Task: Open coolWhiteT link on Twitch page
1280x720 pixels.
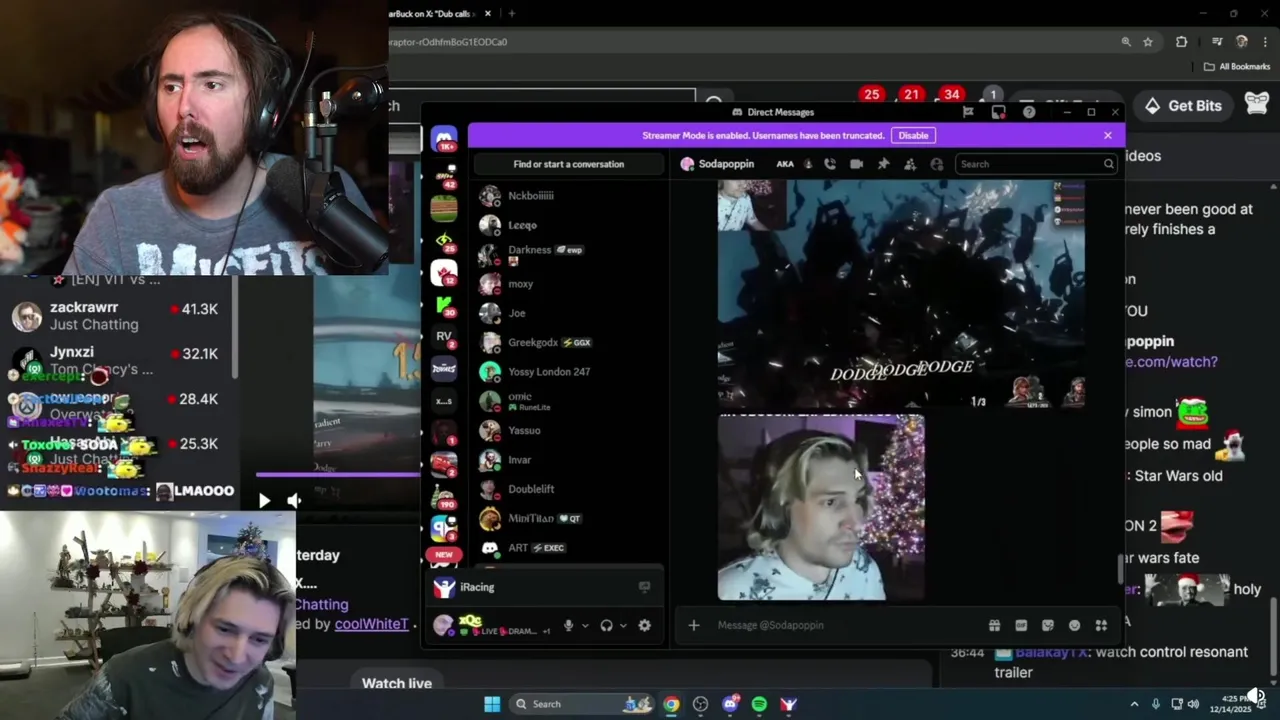Action: [372, 623]
